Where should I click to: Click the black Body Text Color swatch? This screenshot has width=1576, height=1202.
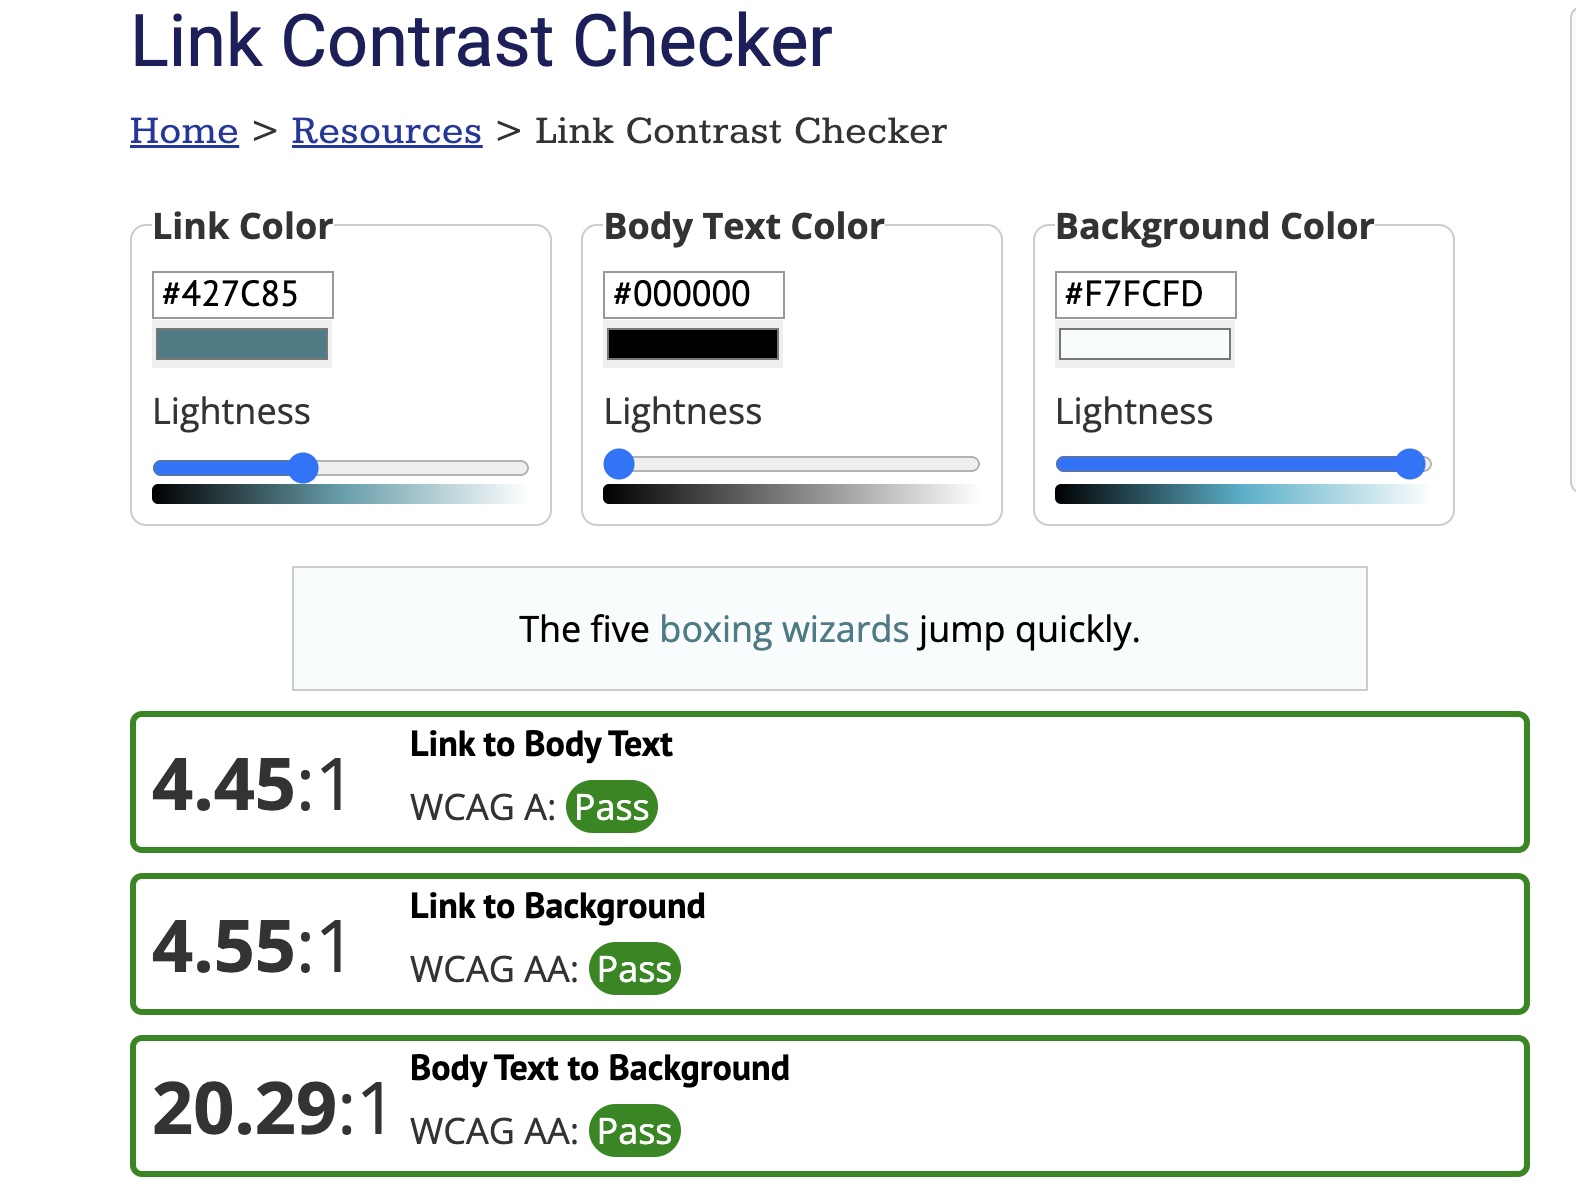pos(693,344)
